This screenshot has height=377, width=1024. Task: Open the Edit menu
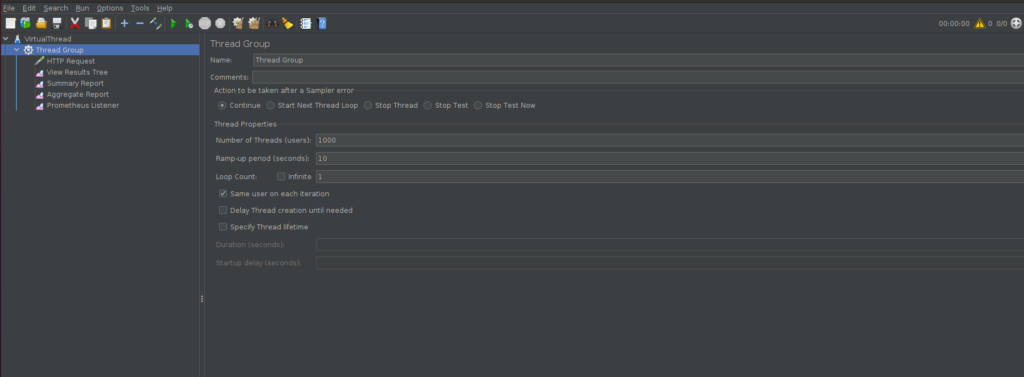[x=29, y=8]
